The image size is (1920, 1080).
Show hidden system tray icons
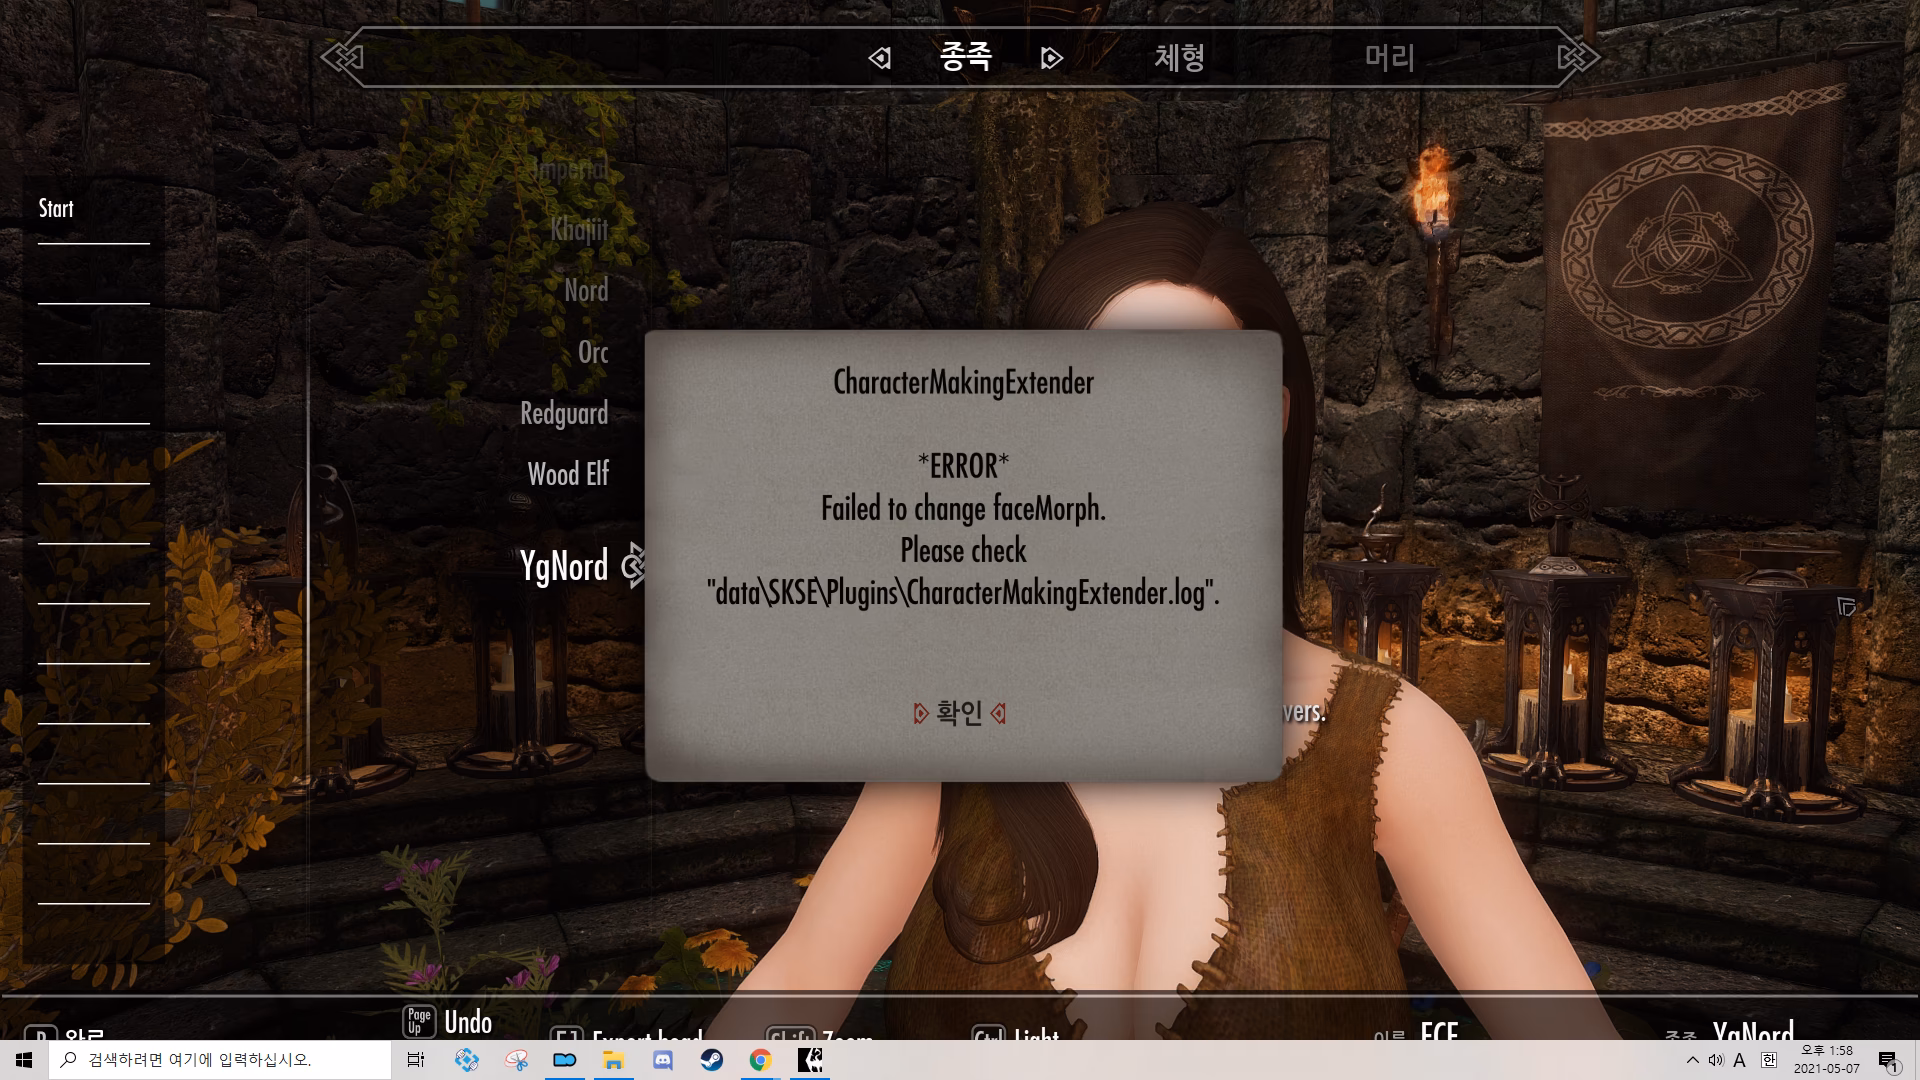pos(1692,1060)
